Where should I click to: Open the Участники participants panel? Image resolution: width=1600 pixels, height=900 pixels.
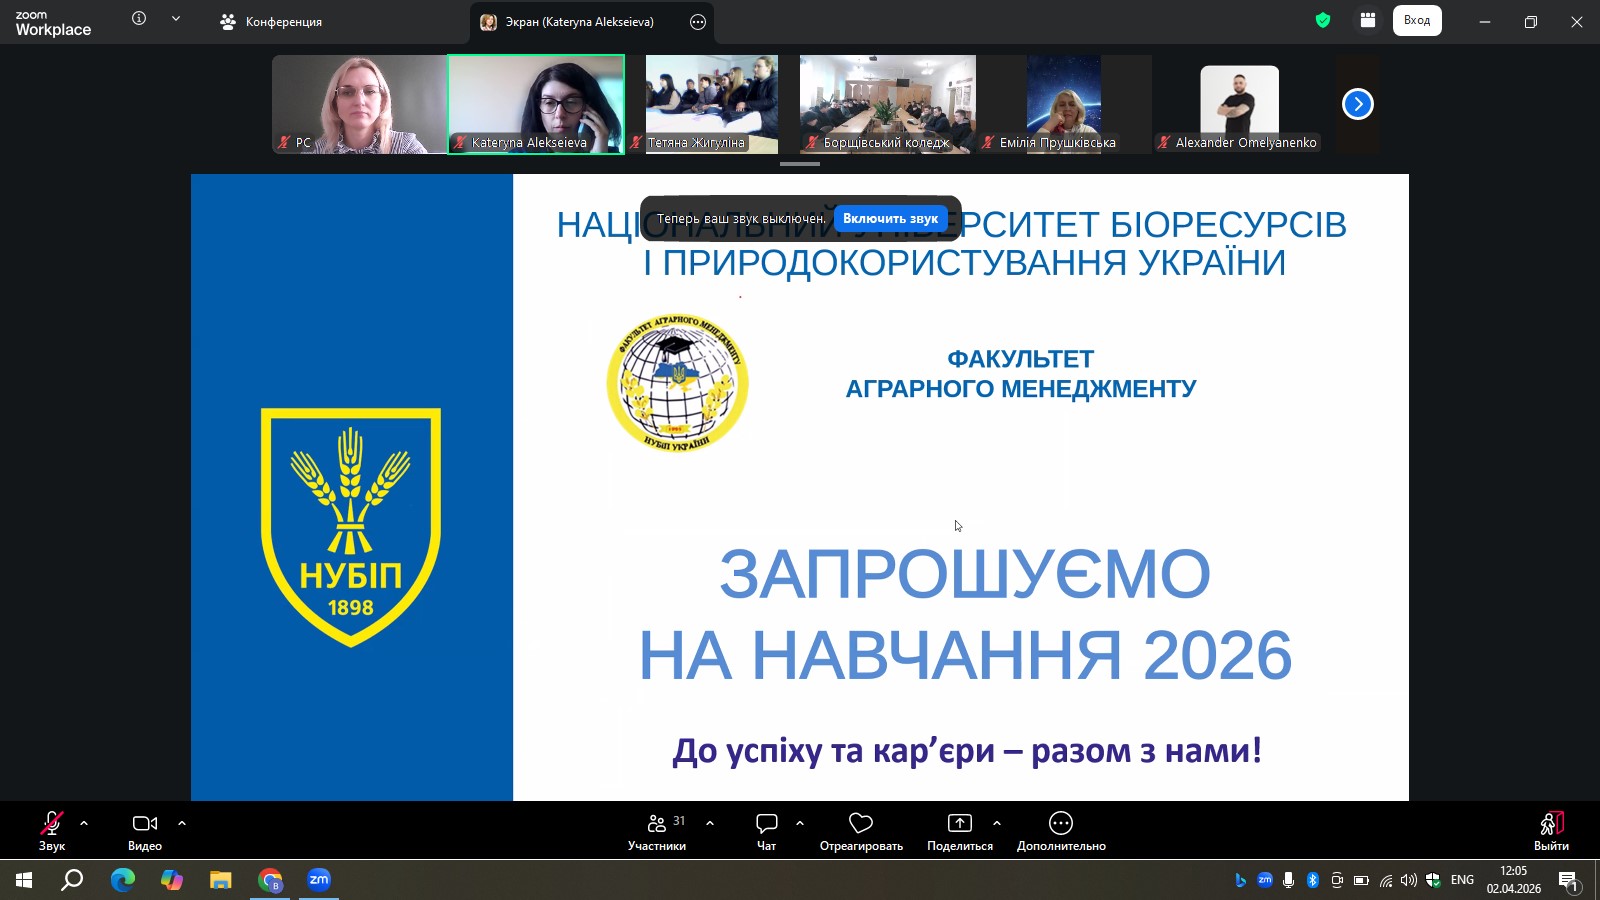tap(657, 830)
